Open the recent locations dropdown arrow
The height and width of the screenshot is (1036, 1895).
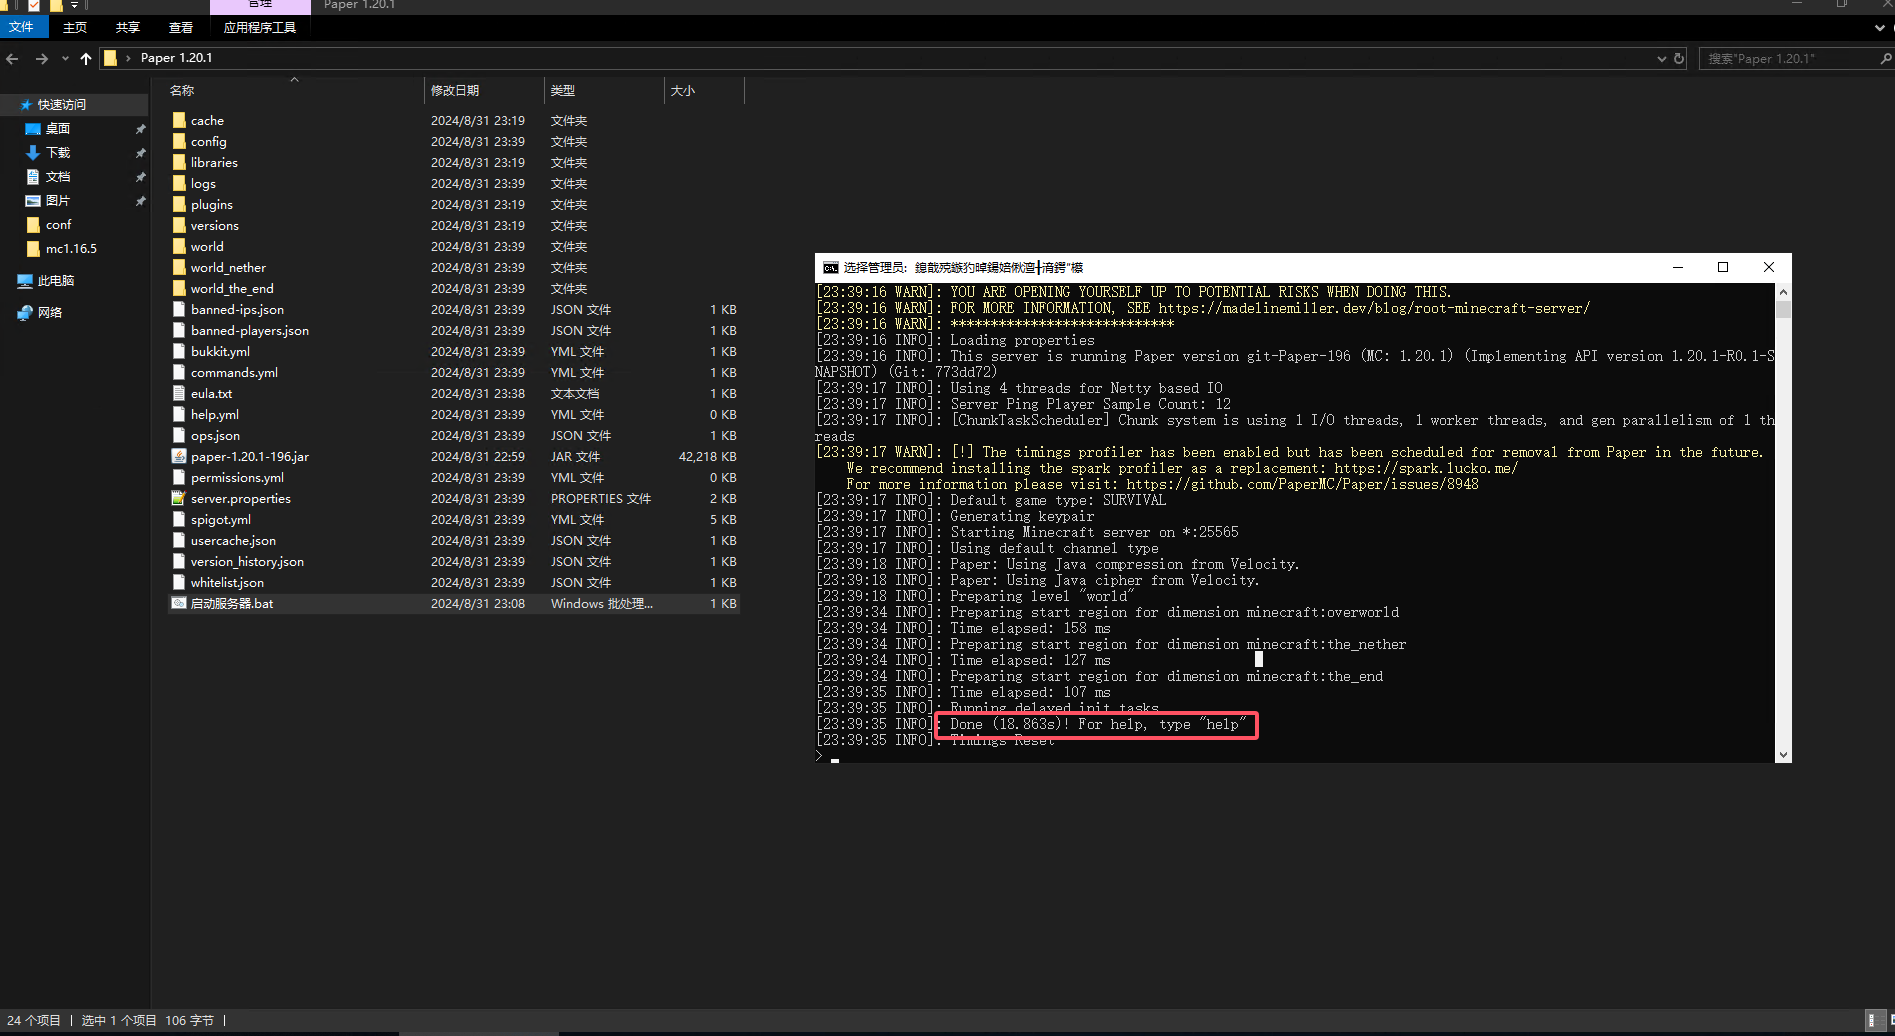(x=66, y=58)
